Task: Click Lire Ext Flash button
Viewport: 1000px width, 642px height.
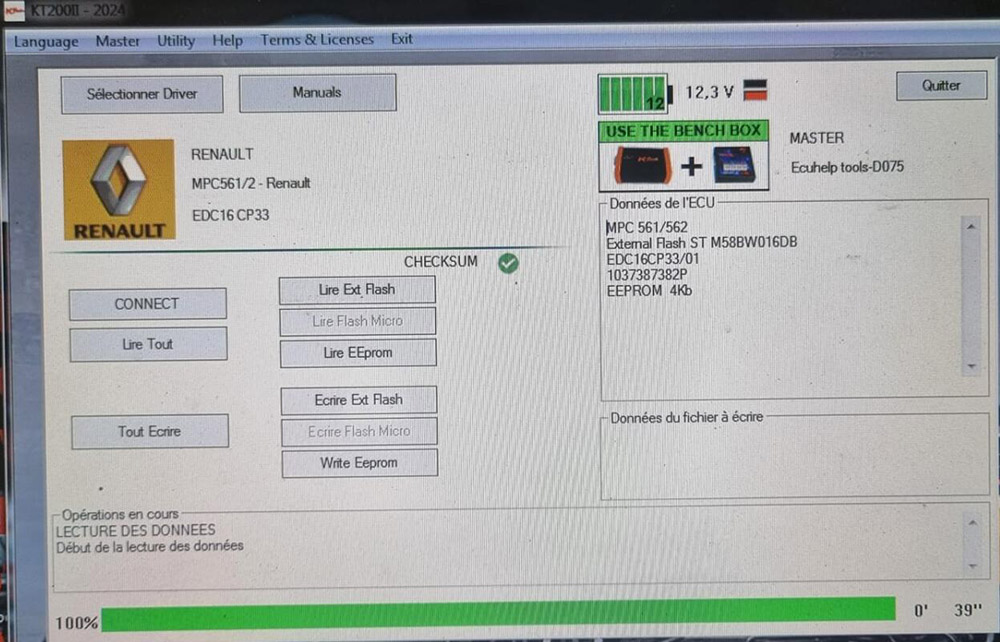Action: [x=357, y=290]
